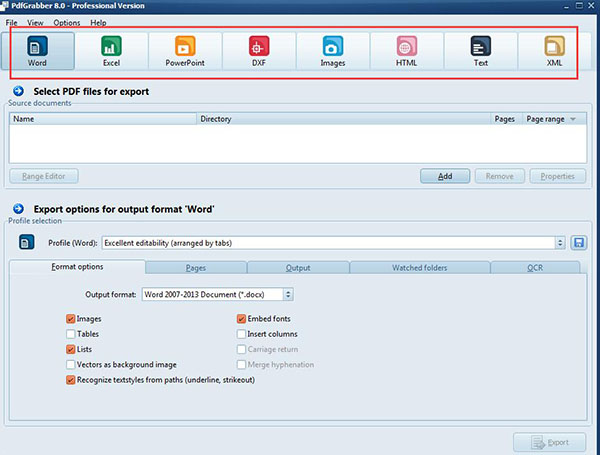This screenshot has width=600, height=455.
Task: Toggle Recognize textstyles from paths checkbox
Action: click(70, 380)
